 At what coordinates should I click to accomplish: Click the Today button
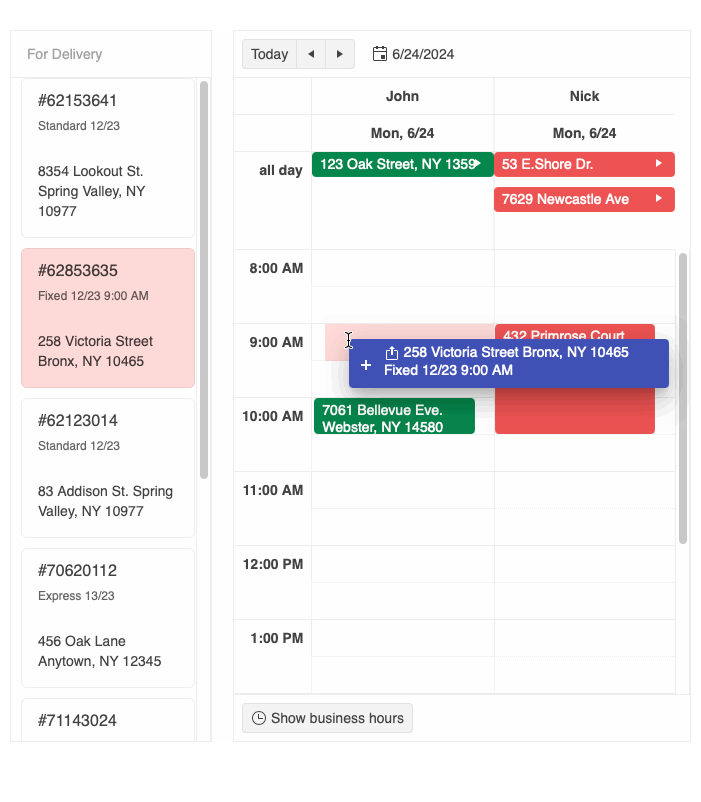coord(269,54)
